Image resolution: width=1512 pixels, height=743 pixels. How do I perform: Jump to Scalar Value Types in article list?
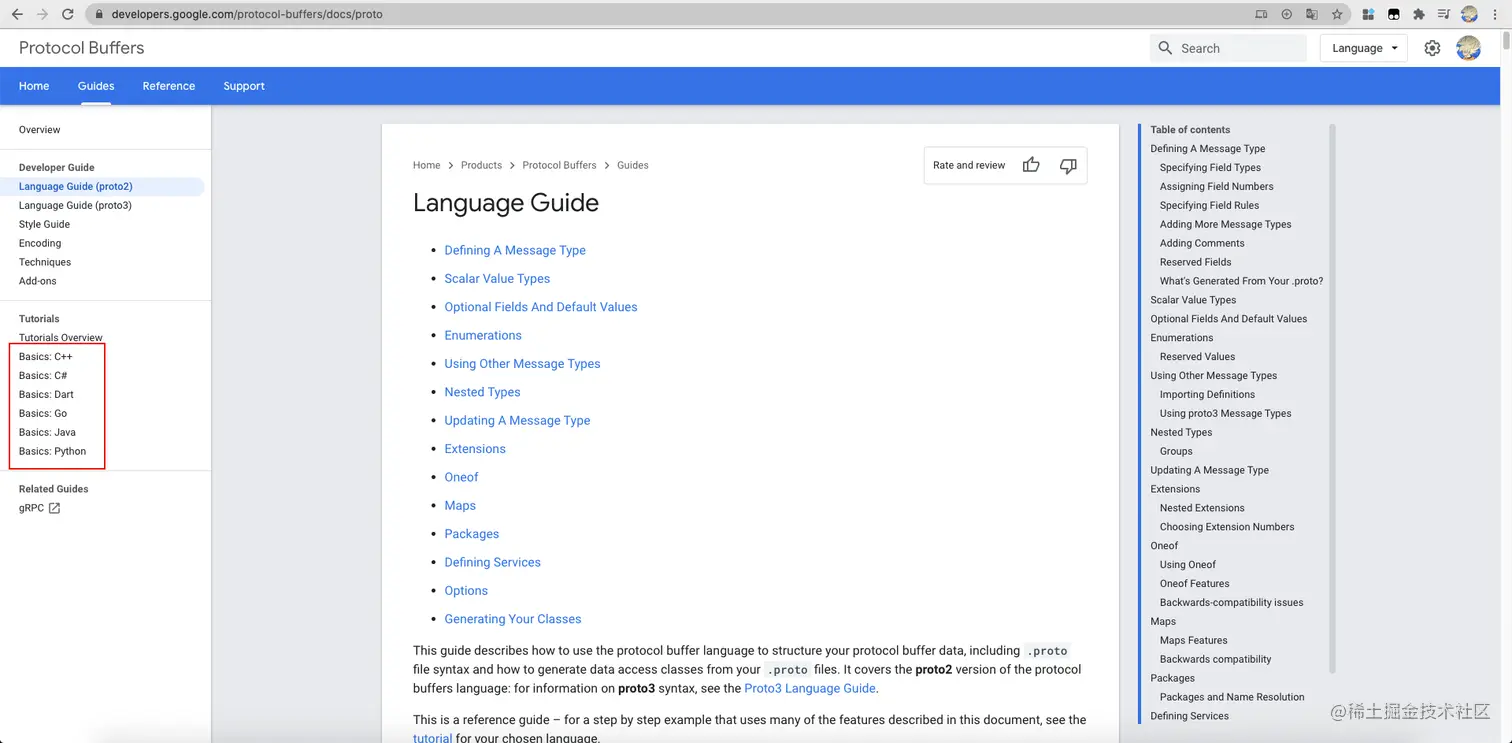[x=497, y=279]
